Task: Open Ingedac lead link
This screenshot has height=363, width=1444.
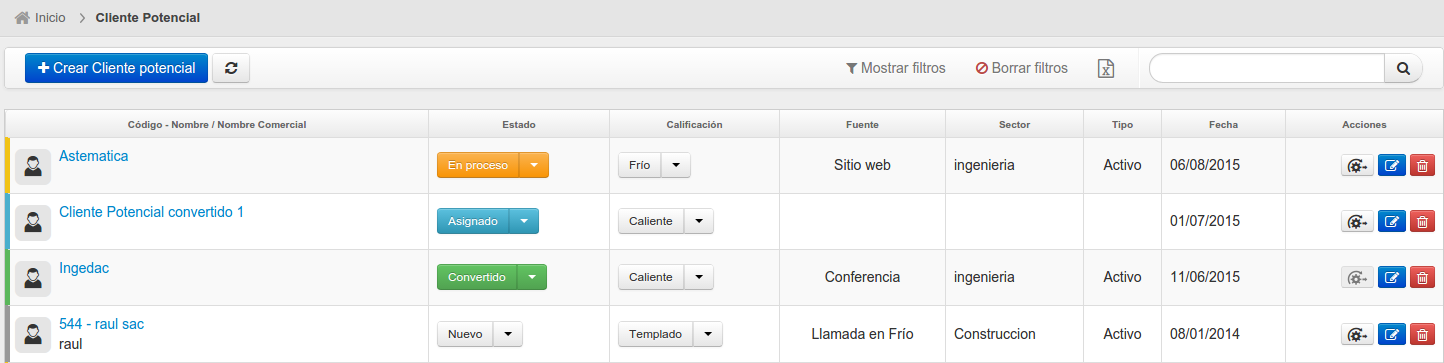Action: coord(84,268)
